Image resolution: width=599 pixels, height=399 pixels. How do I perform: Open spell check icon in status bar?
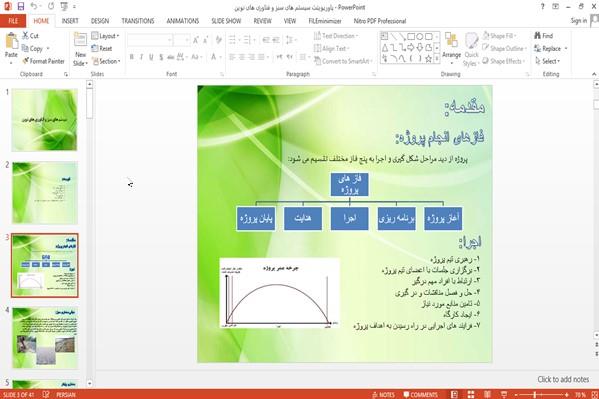pyautogui.click(x=45, y=394)
